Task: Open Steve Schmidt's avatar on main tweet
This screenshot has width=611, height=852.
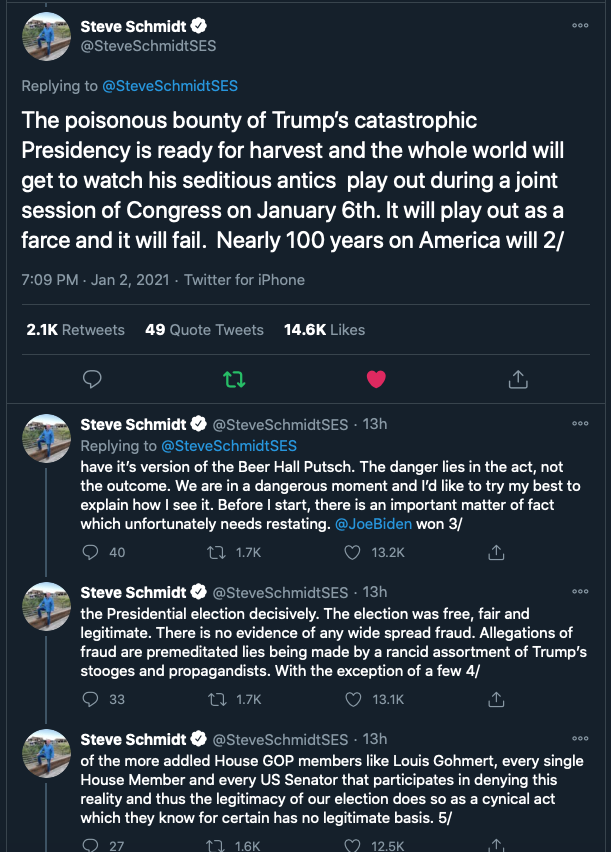Action: [46, 37]
